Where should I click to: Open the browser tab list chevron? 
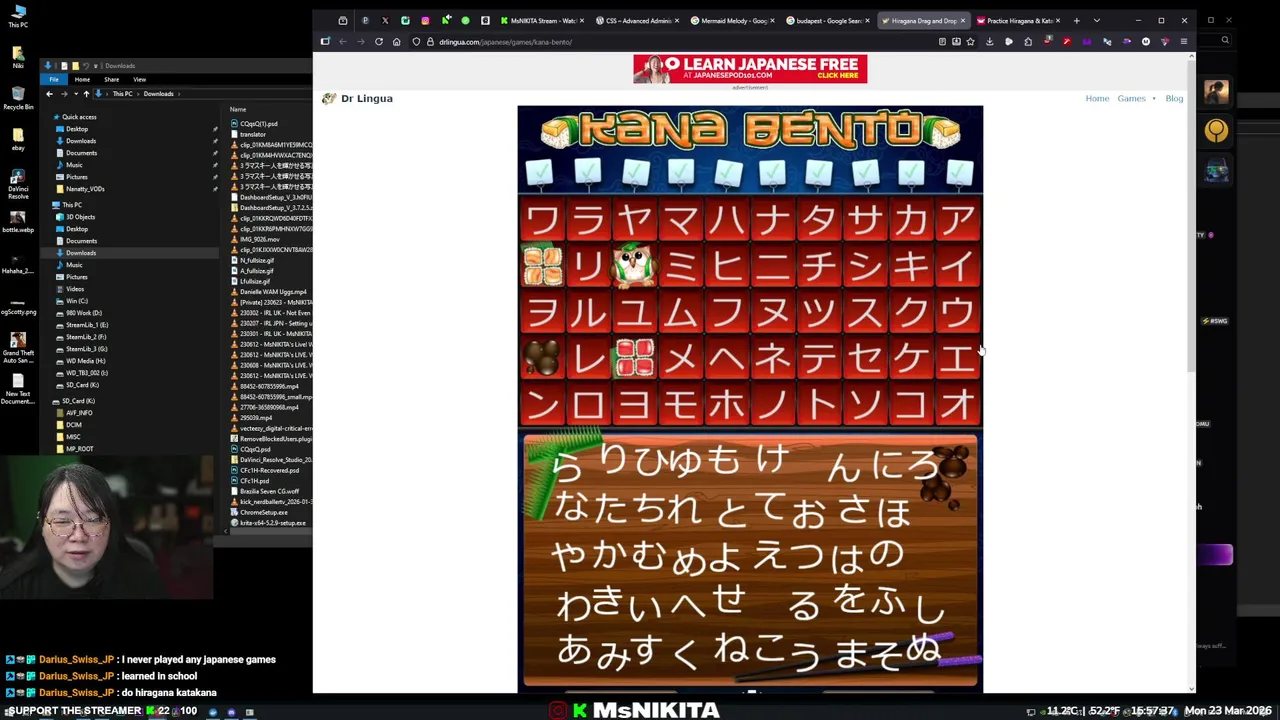coord(1097,20)
